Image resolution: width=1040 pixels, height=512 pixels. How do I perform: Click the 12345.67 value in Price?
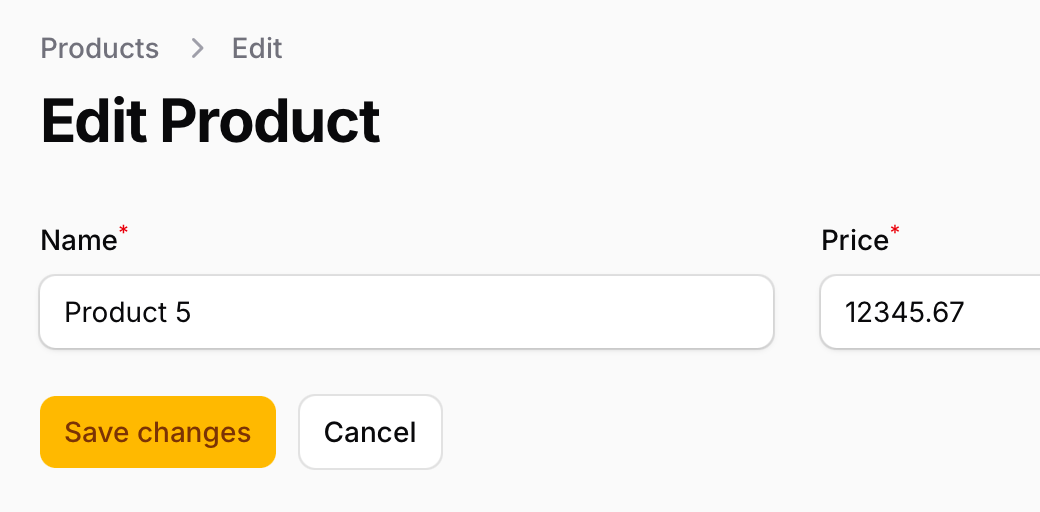[904, 312]
